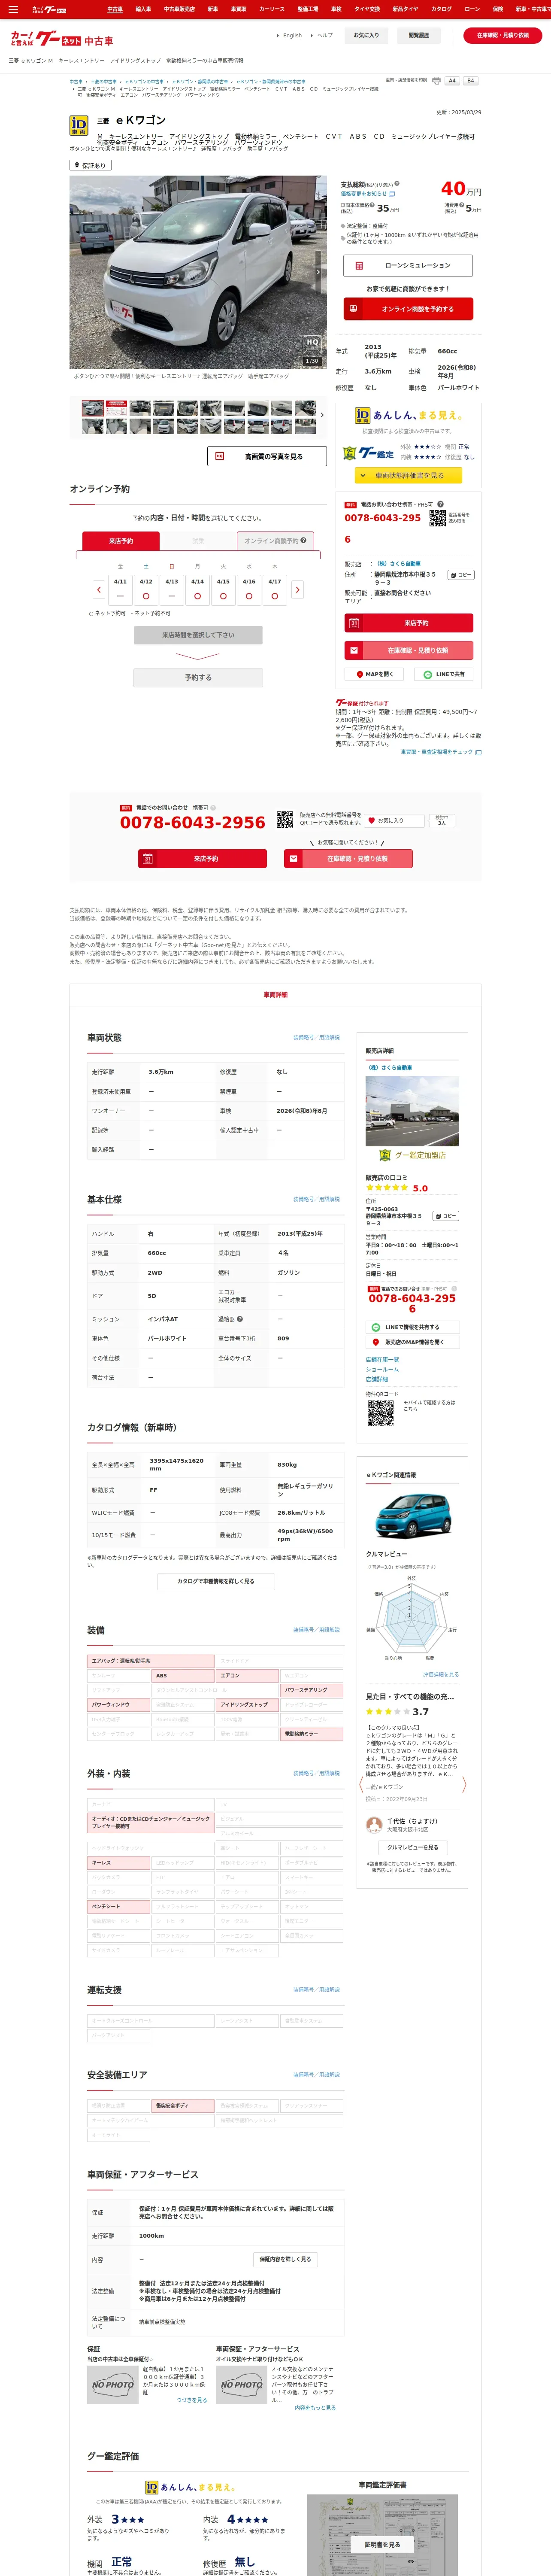Click header 在庫確認・見積り依頼 red button
The height and width of the screenshot is (2576, 551).
click(502, 35)
